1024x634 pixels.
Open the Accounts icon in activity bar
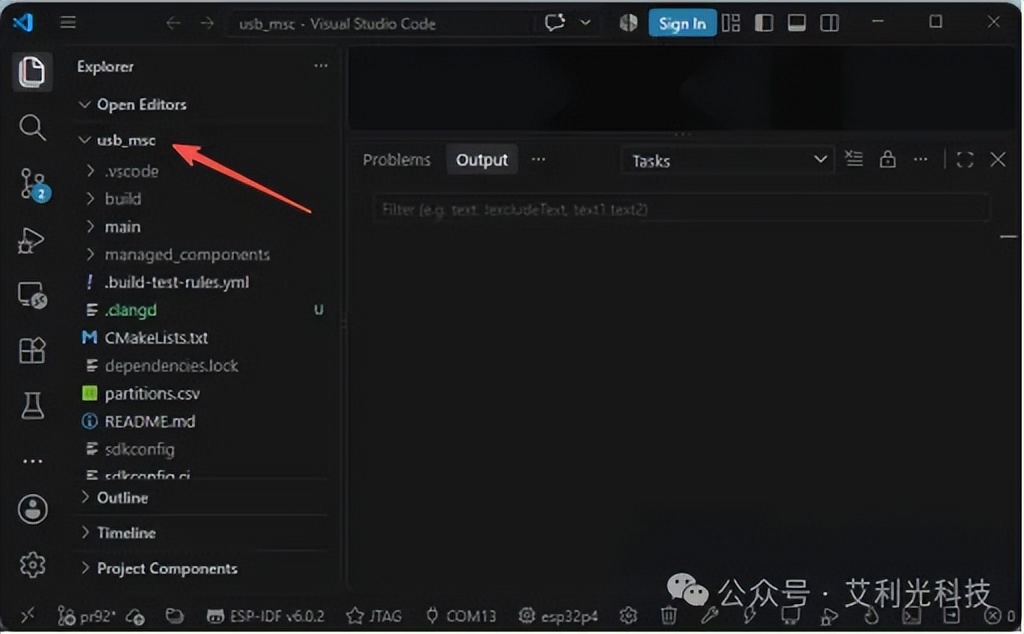click(x=33, y=509)
